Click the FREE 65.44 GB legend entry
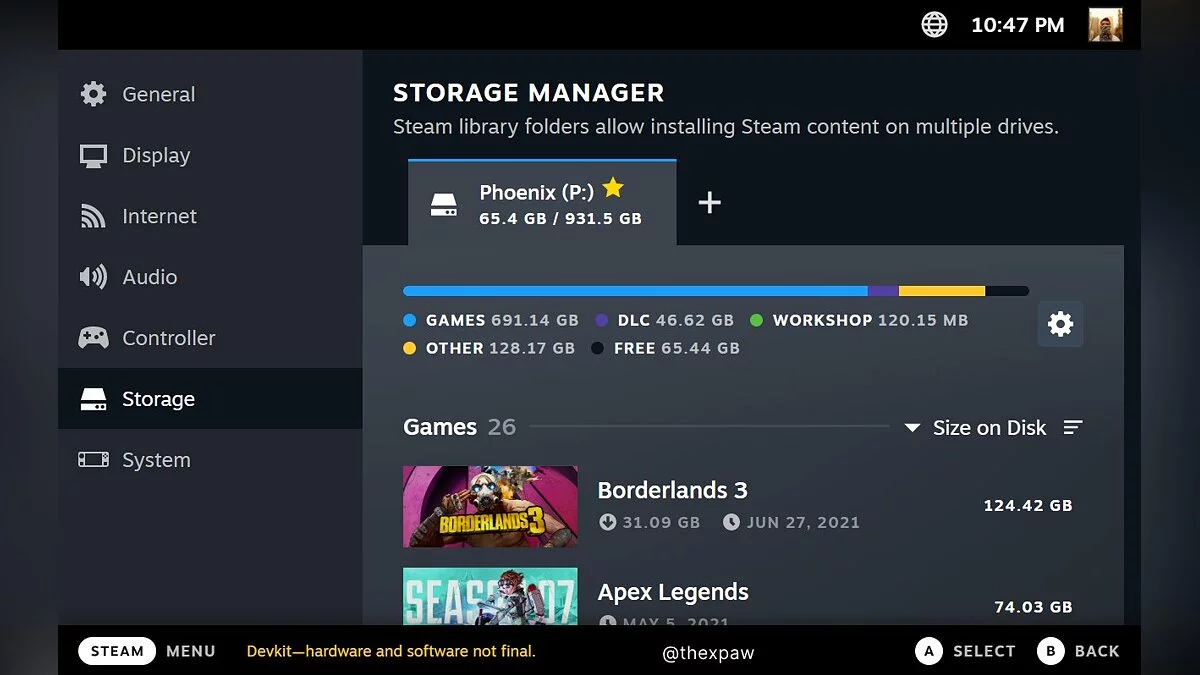Viewport: 1200px width, 675px height. pos(665,349)
